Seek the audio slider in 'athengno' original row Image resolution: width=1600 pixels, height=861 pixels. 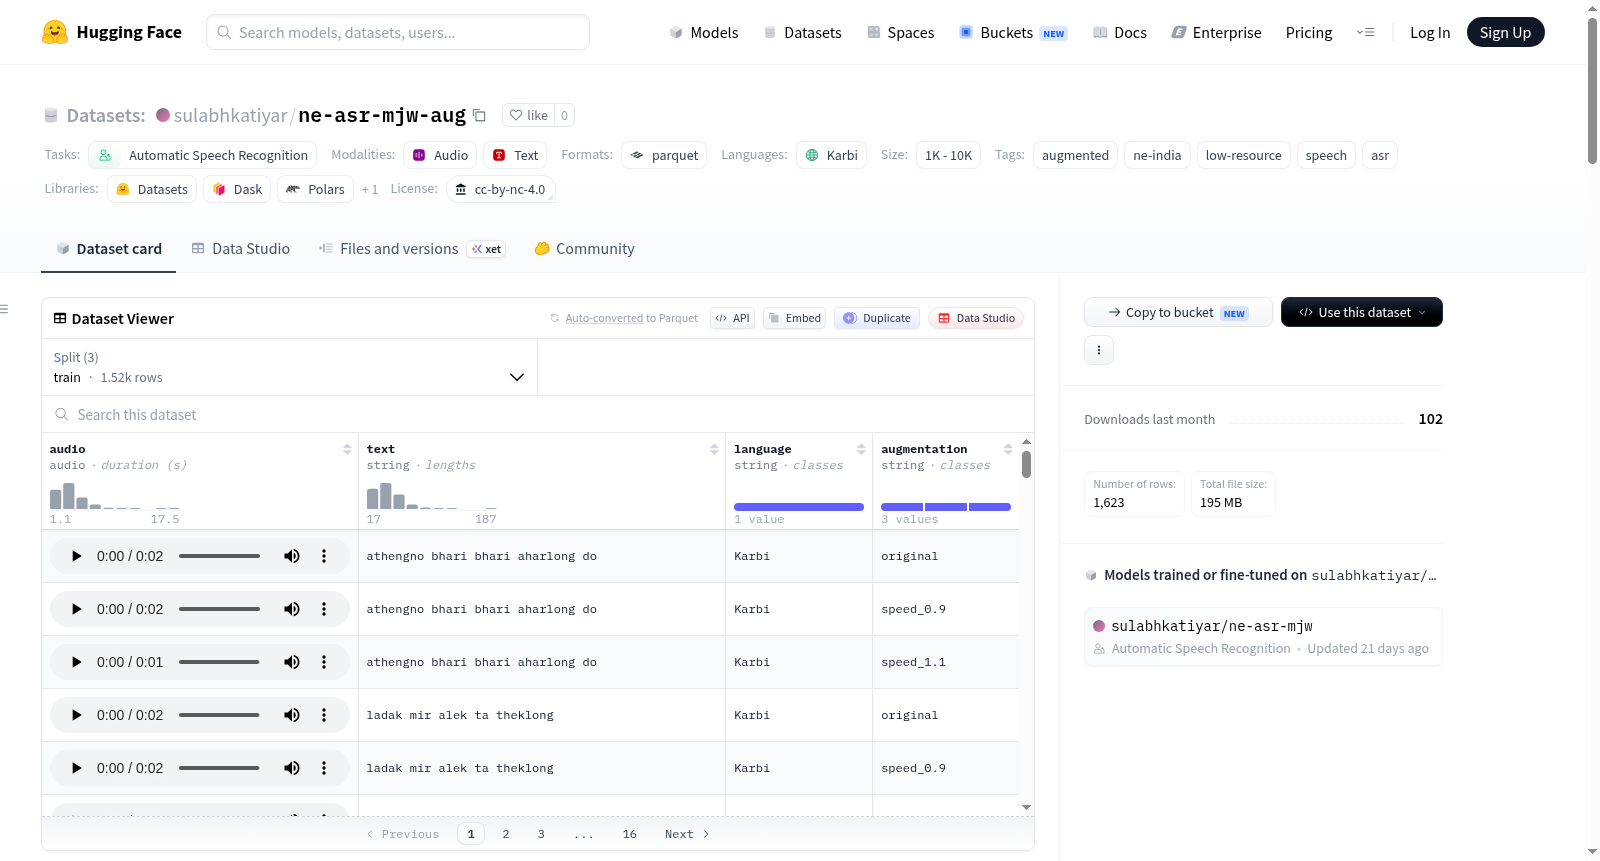[x=219, y=556]
